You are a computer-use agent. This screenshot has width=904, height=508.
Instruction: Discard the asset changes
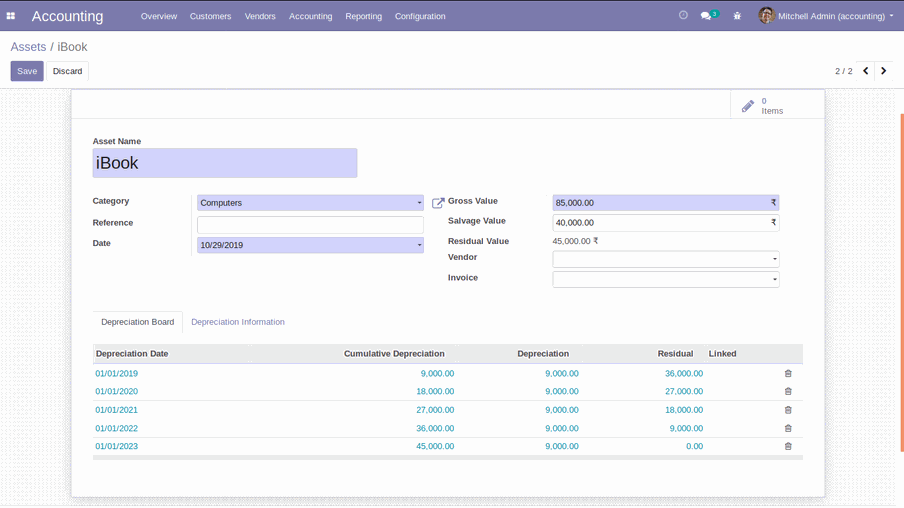pyautogui.click(x=67, y=71)
